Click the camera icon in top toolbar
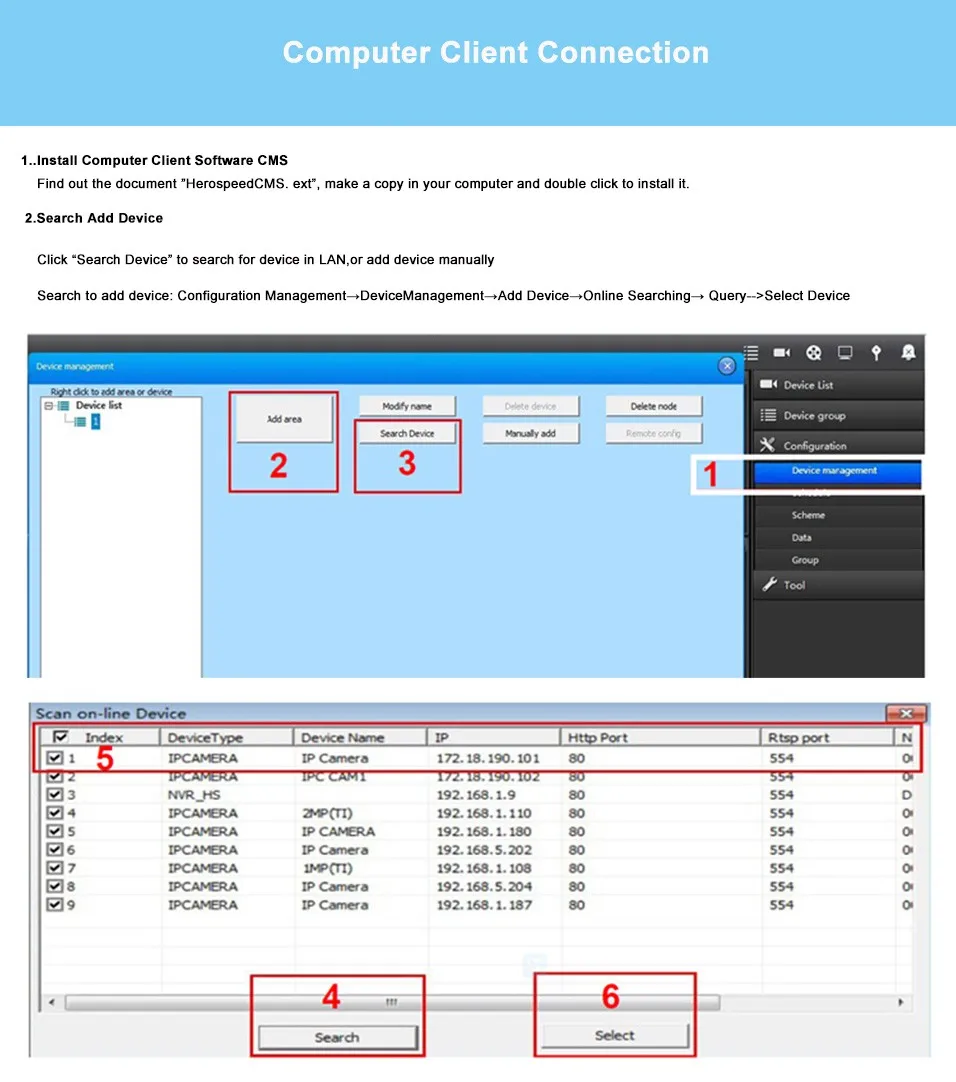The height and width of the screenshot is (1082, 956). [x=781, y=353]
